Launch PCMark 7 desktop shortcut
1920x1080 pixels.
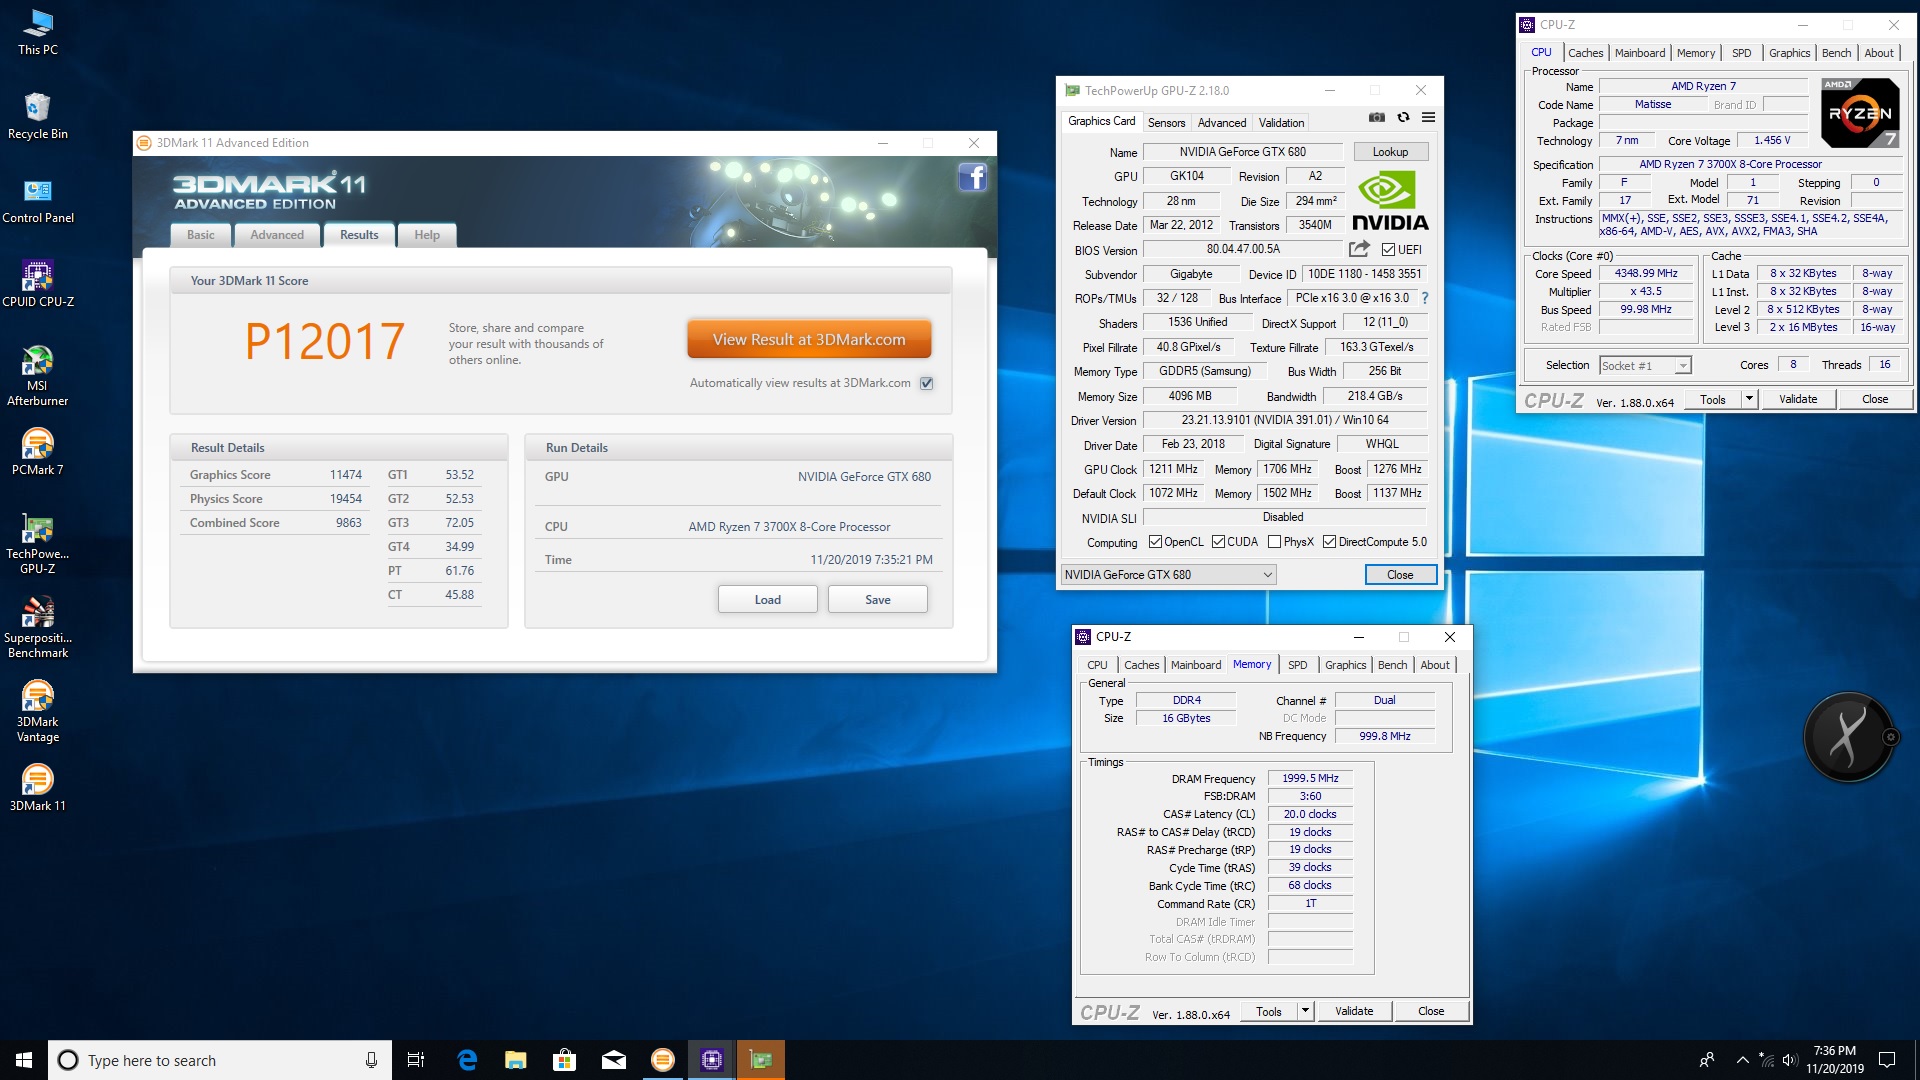point(38,452)
